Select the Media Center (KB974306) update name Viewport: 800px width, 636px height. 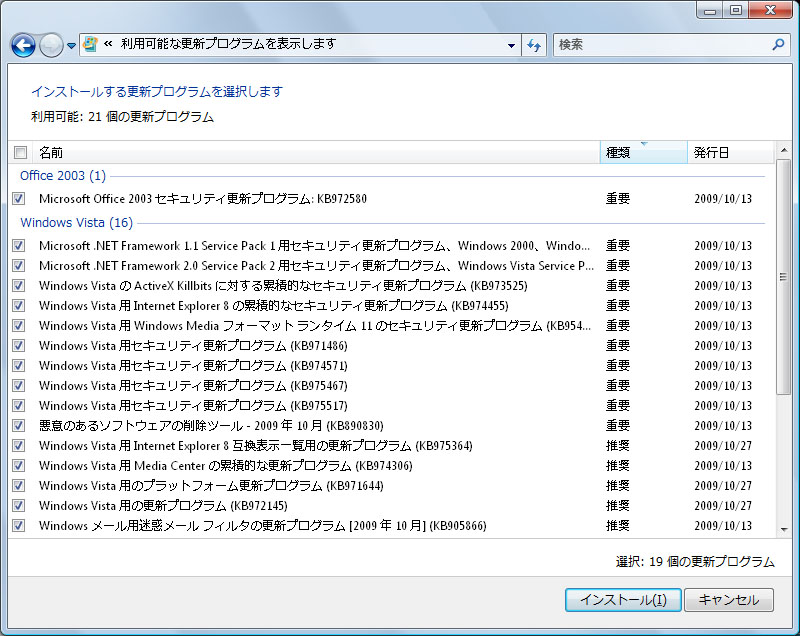(226, 465)
